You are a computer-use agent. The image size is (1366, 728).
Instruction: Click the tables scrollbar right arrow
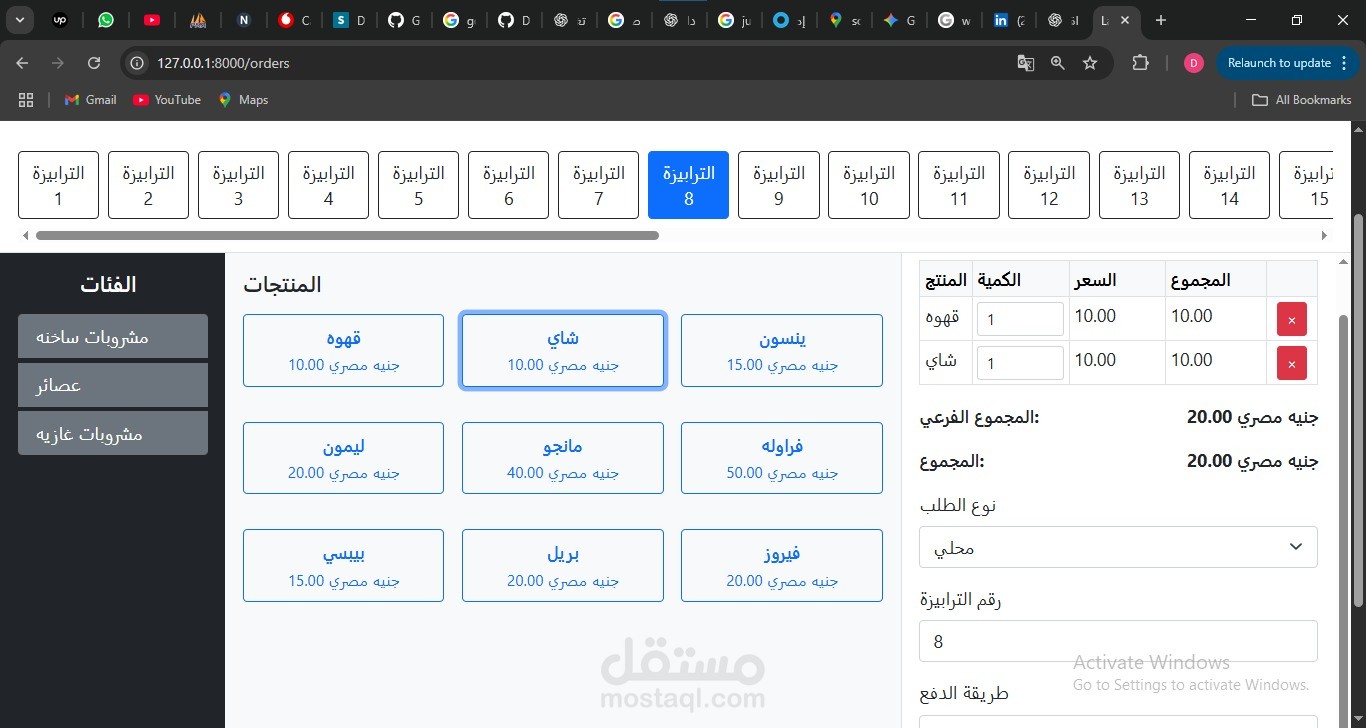(x=1324, y=236)
